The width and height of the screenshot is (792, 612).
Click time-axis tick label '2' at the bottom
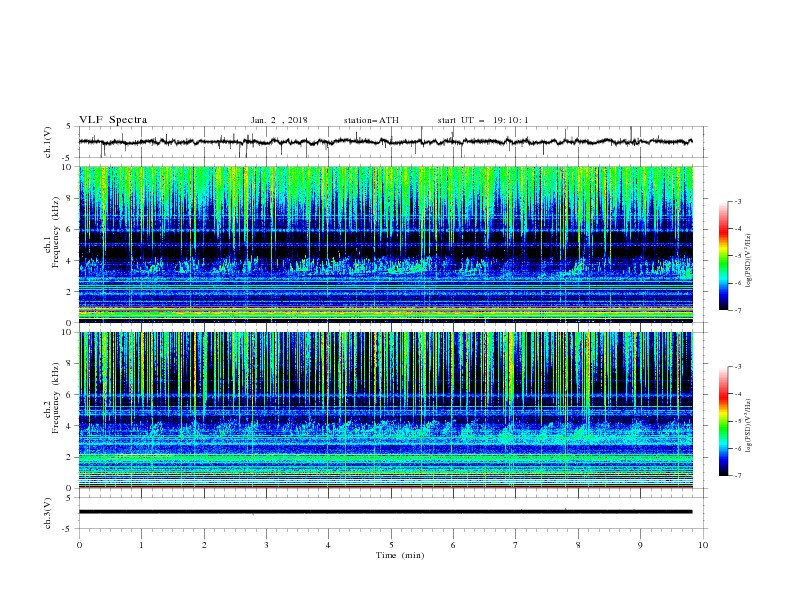204,545
